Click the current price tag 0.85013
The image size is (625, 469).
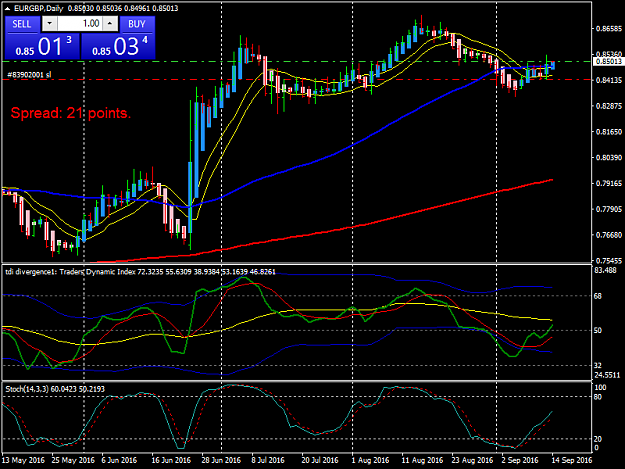(x=608, y=61)
